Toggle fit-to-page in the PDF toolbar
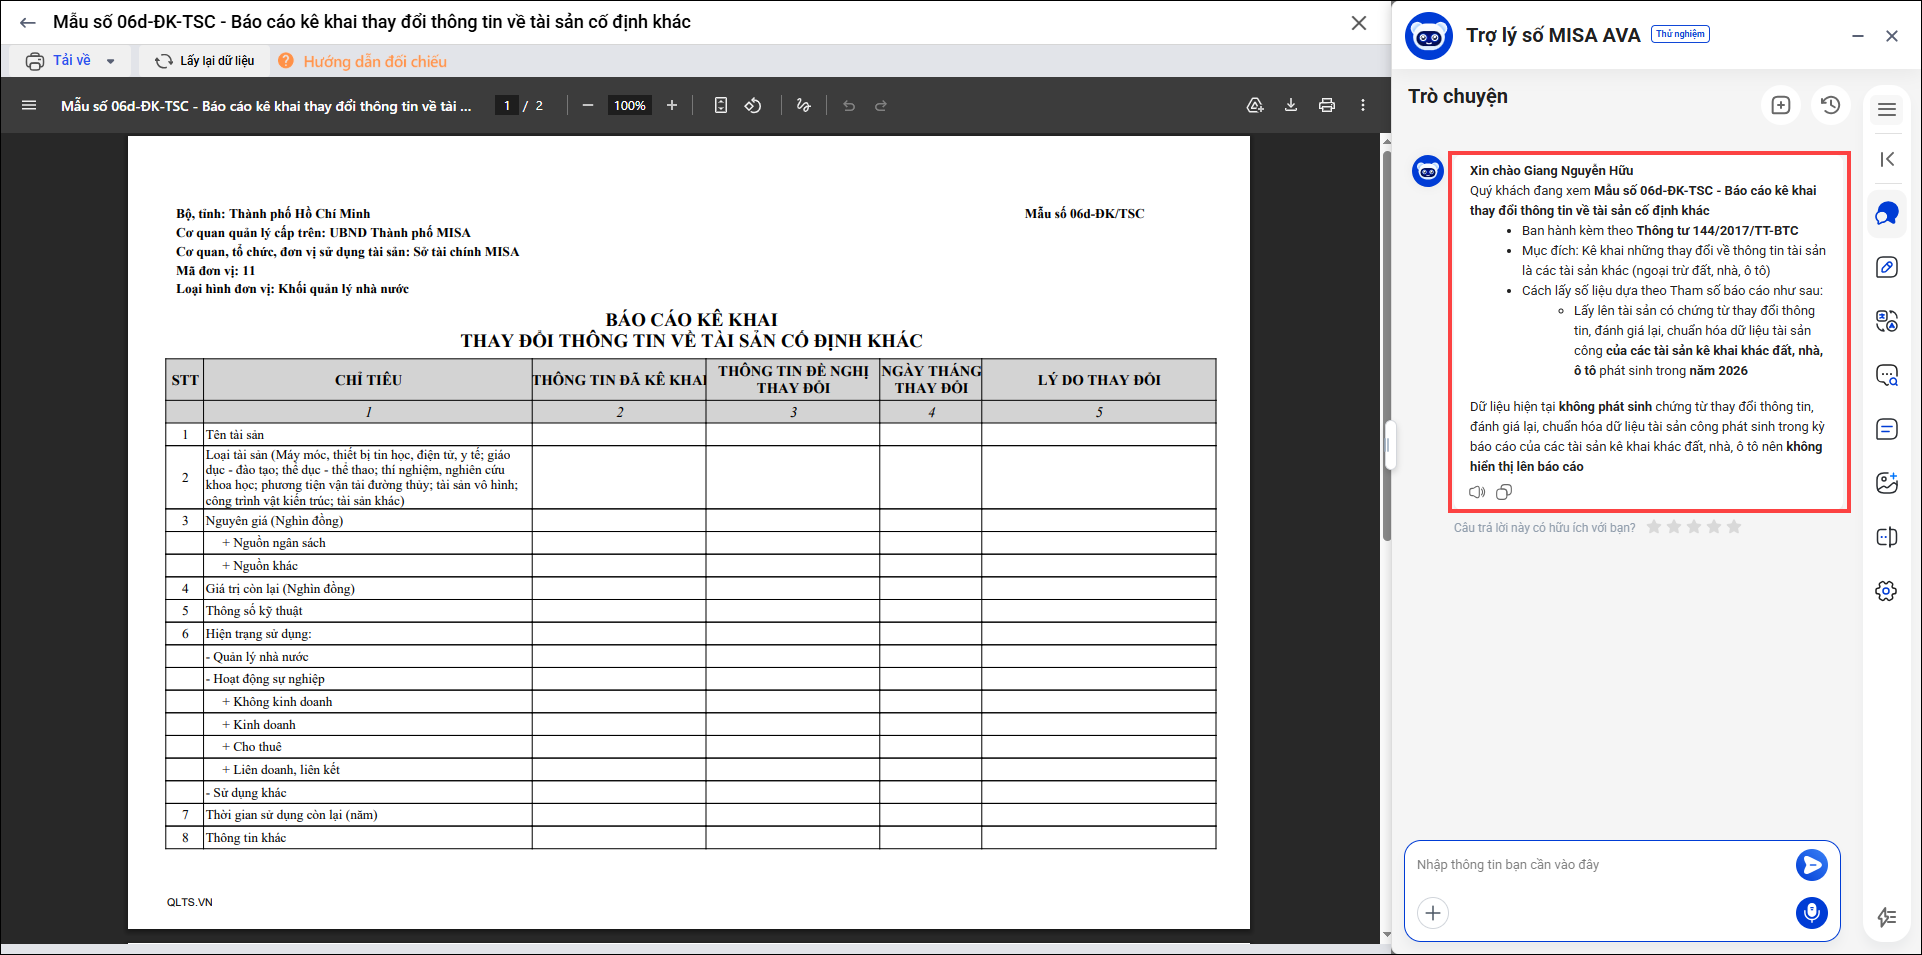The image size is (1922, 955). (721, 105)
